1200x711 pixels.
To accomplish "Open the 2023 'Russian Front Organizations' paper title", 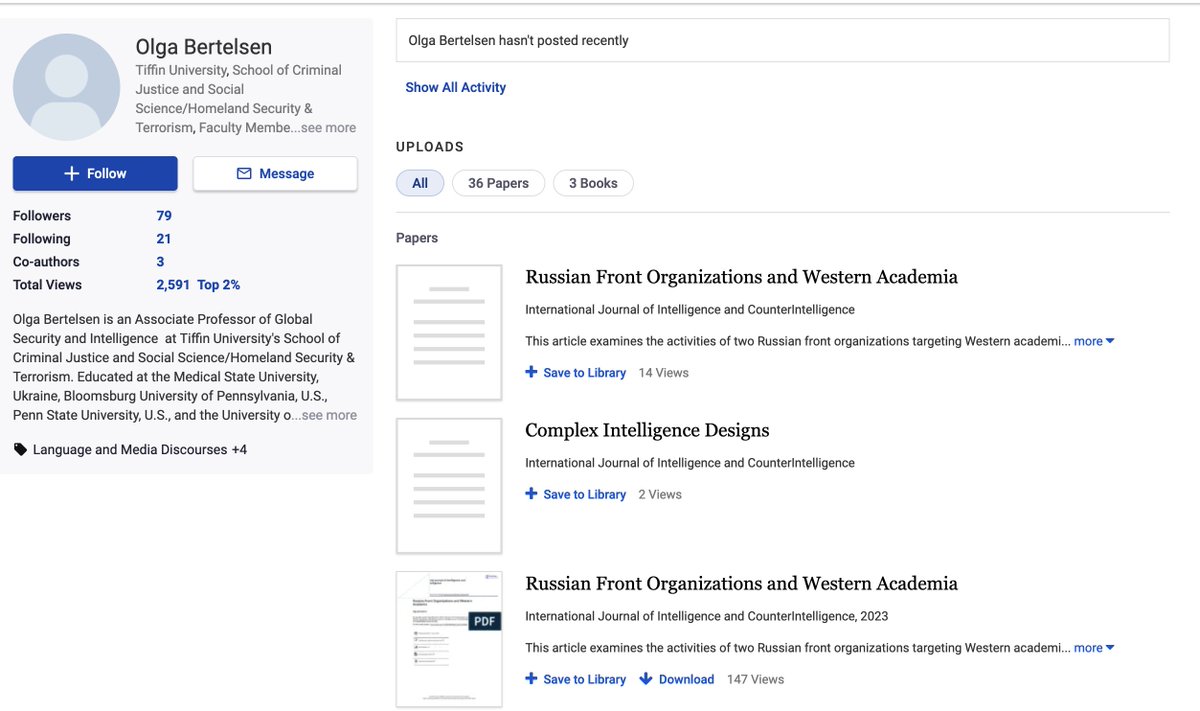I will 741,584.
